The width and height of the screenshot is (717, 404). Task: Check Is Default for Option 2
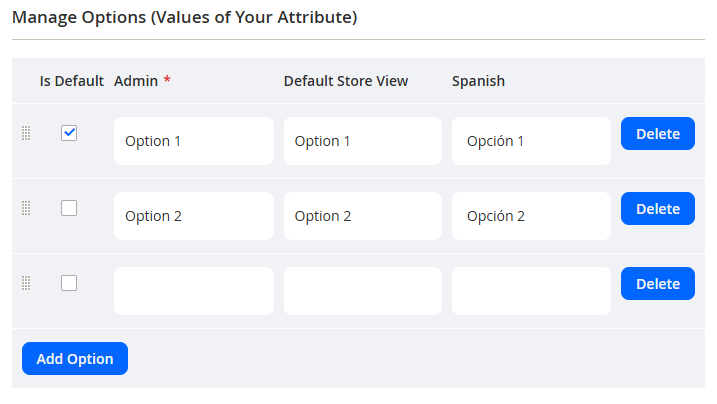coord(69,208)
